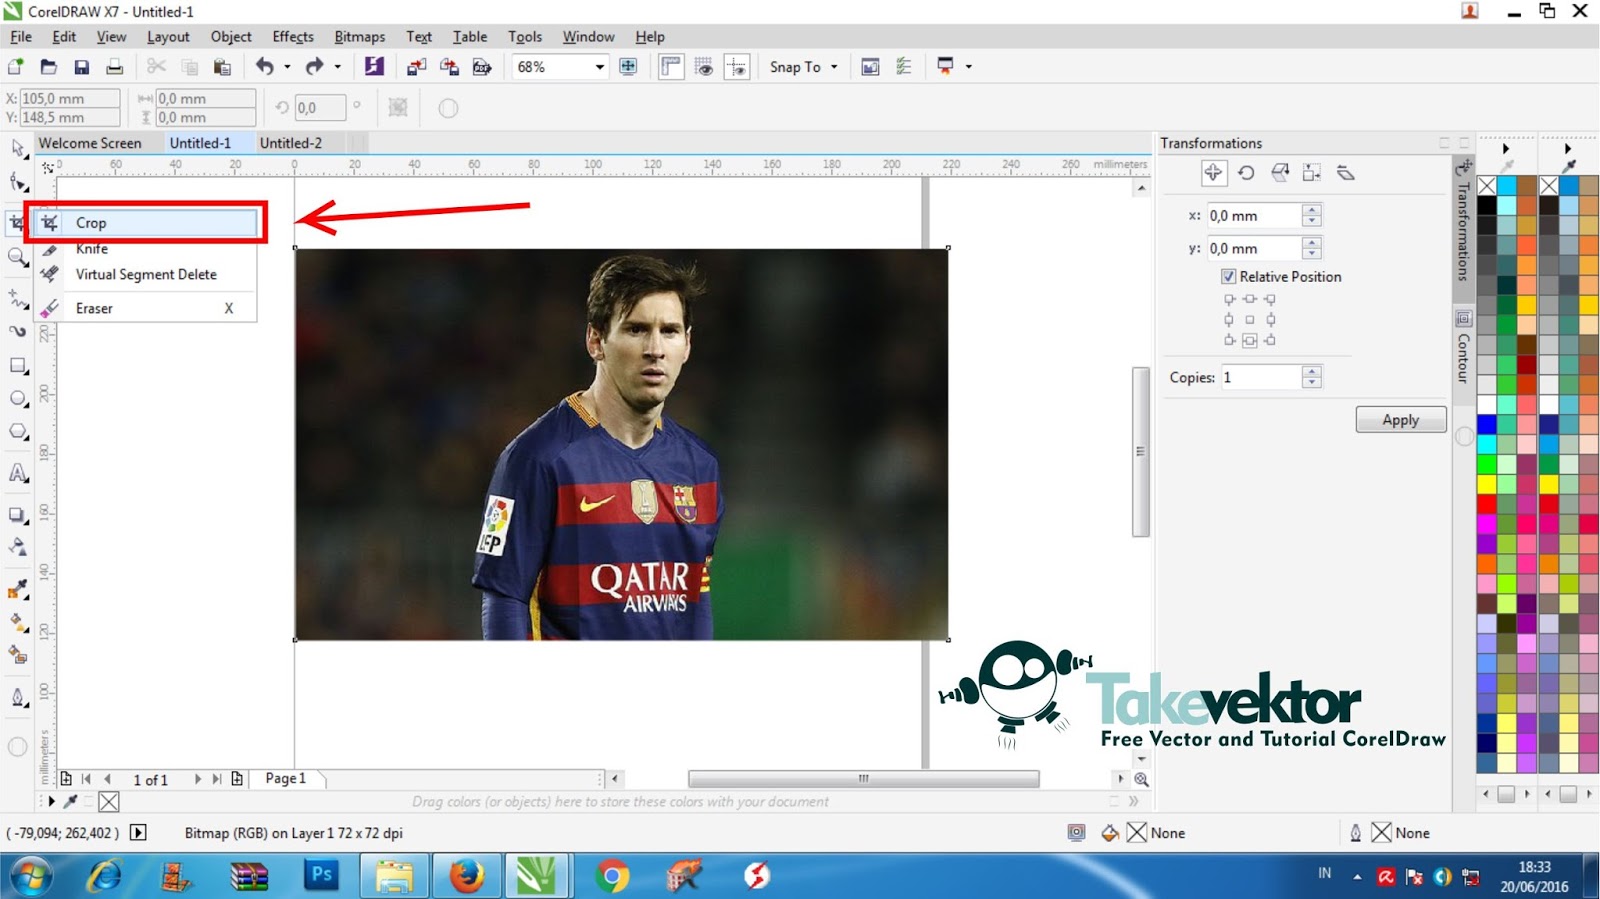The image size is (1600, 899).
Task: Select the Rectangle tool in the toolbox
Action: 18,365
